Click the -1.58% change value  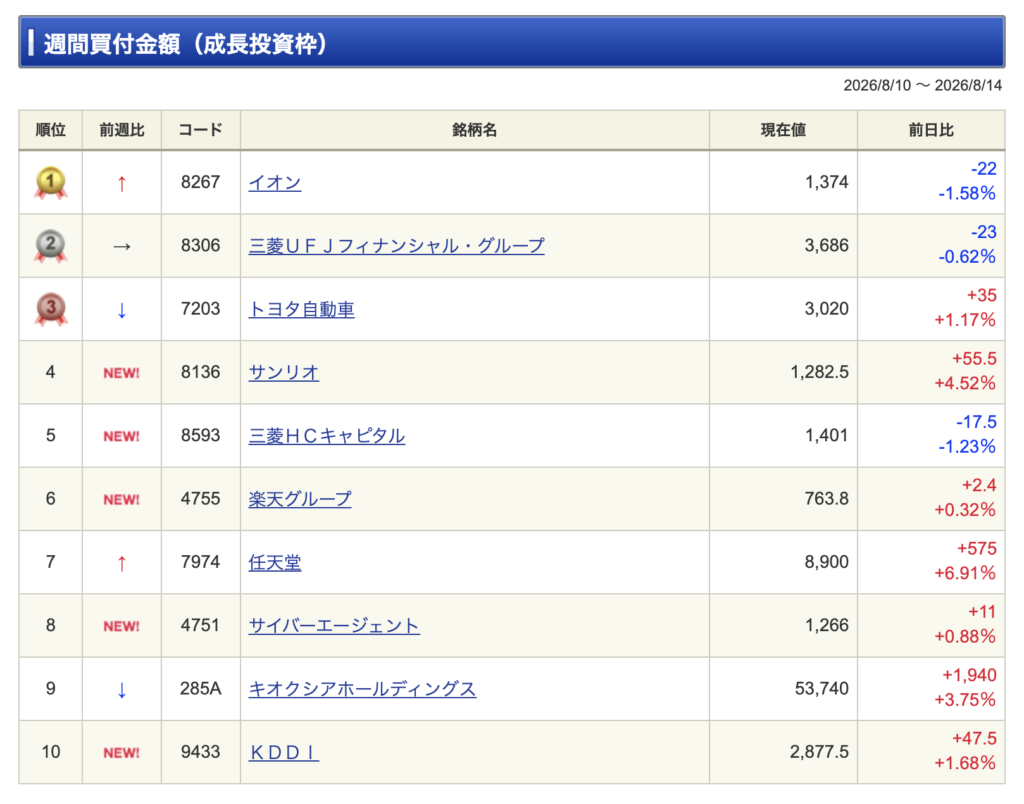coord(967,194)
